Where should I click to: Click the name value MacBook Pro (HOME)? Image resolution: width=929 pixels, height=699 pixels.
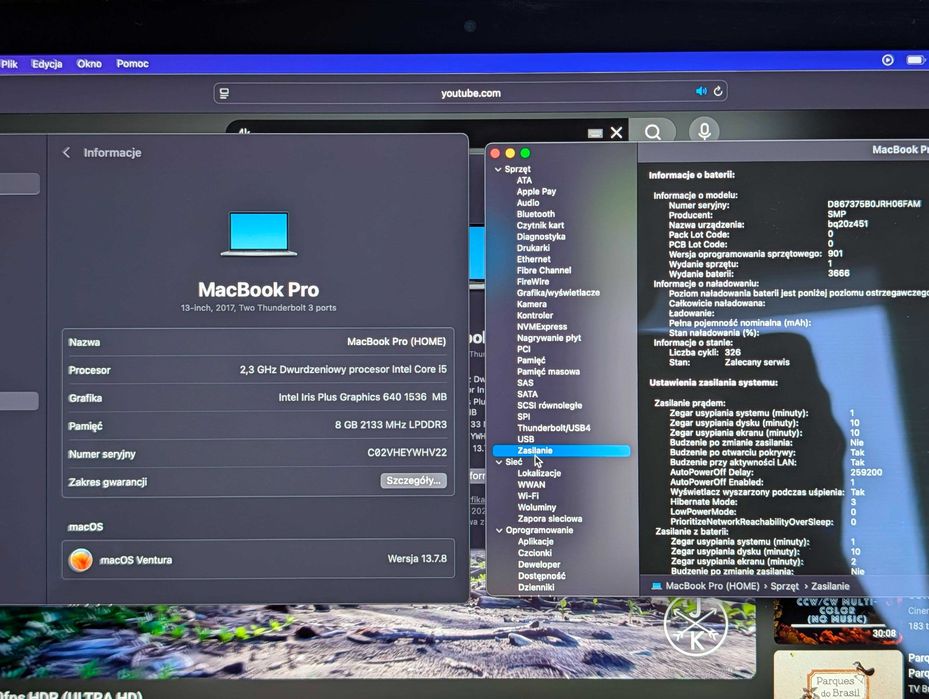pos(396,342)
